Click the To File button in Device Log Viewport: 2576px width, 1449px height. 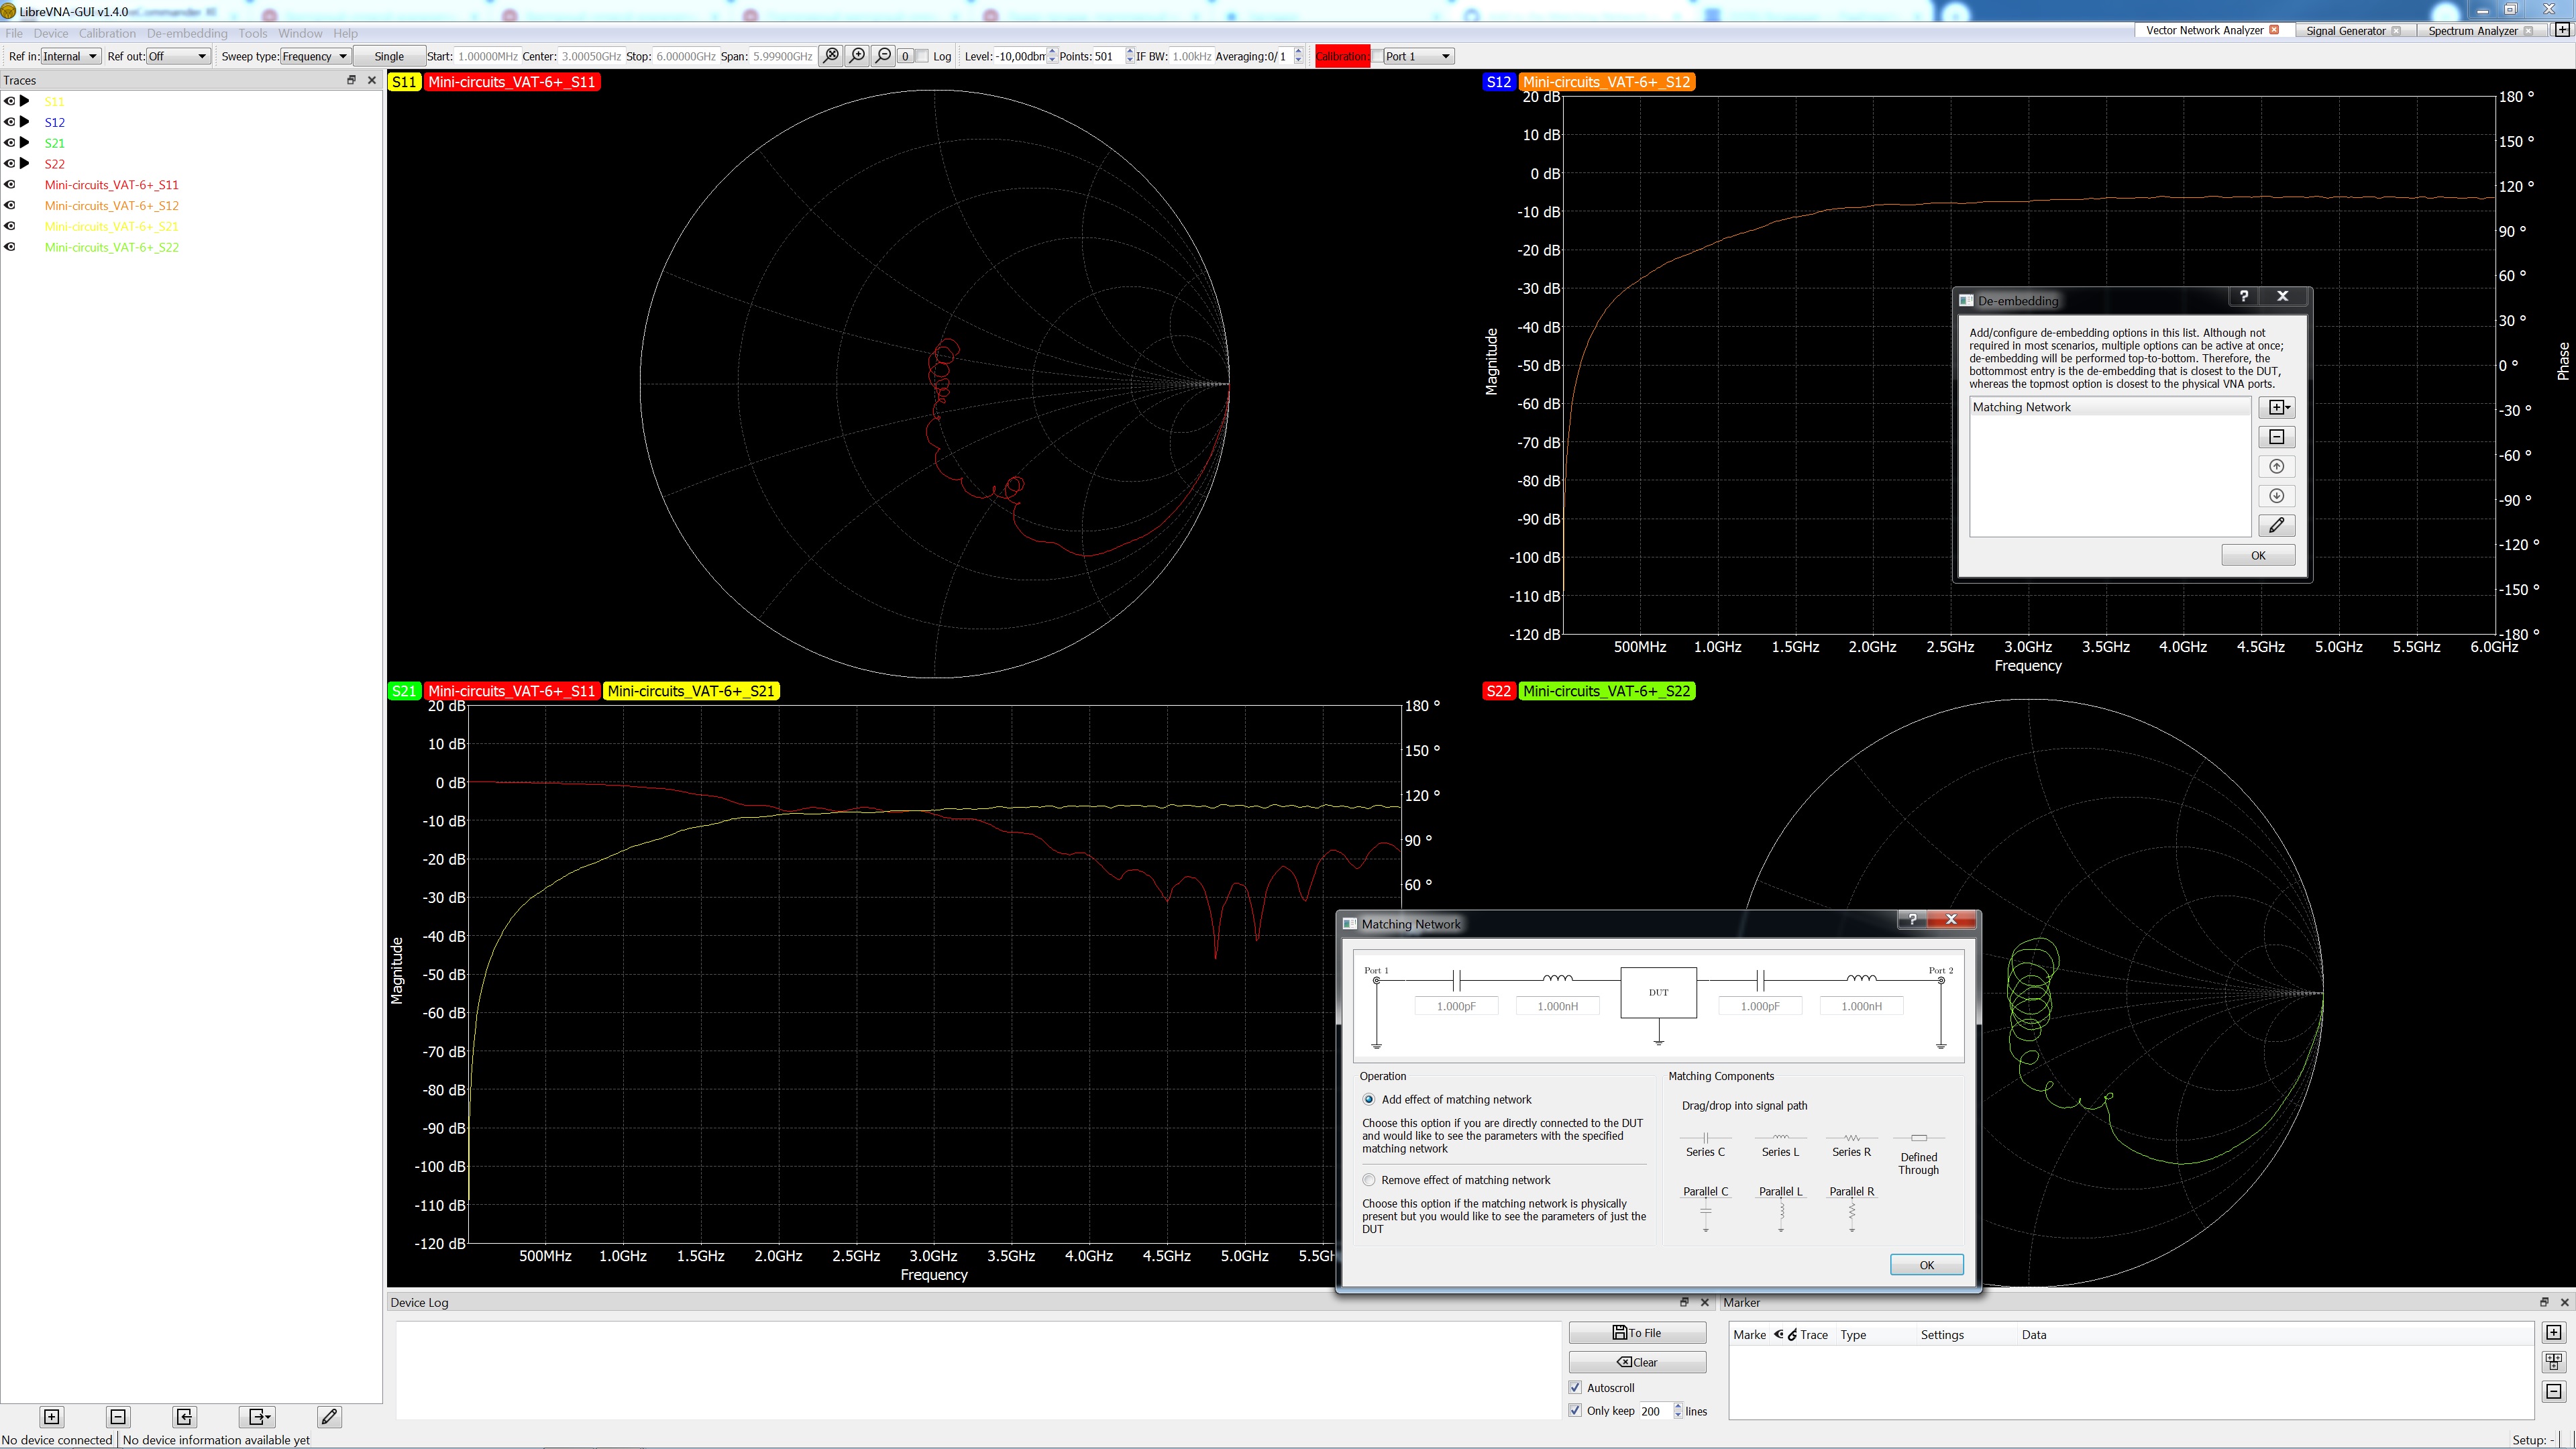click(1637, 1333)
